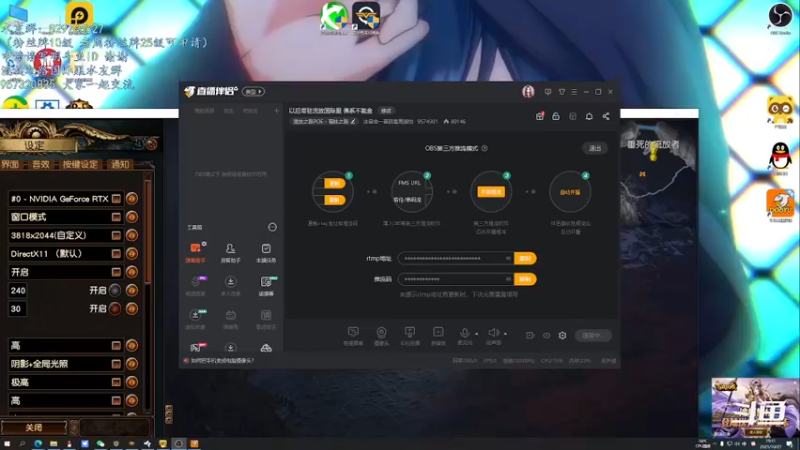Open the game promo thumbnail at bottom right
This screenshot has width=800, height=450.
click(x=755, y=408)
